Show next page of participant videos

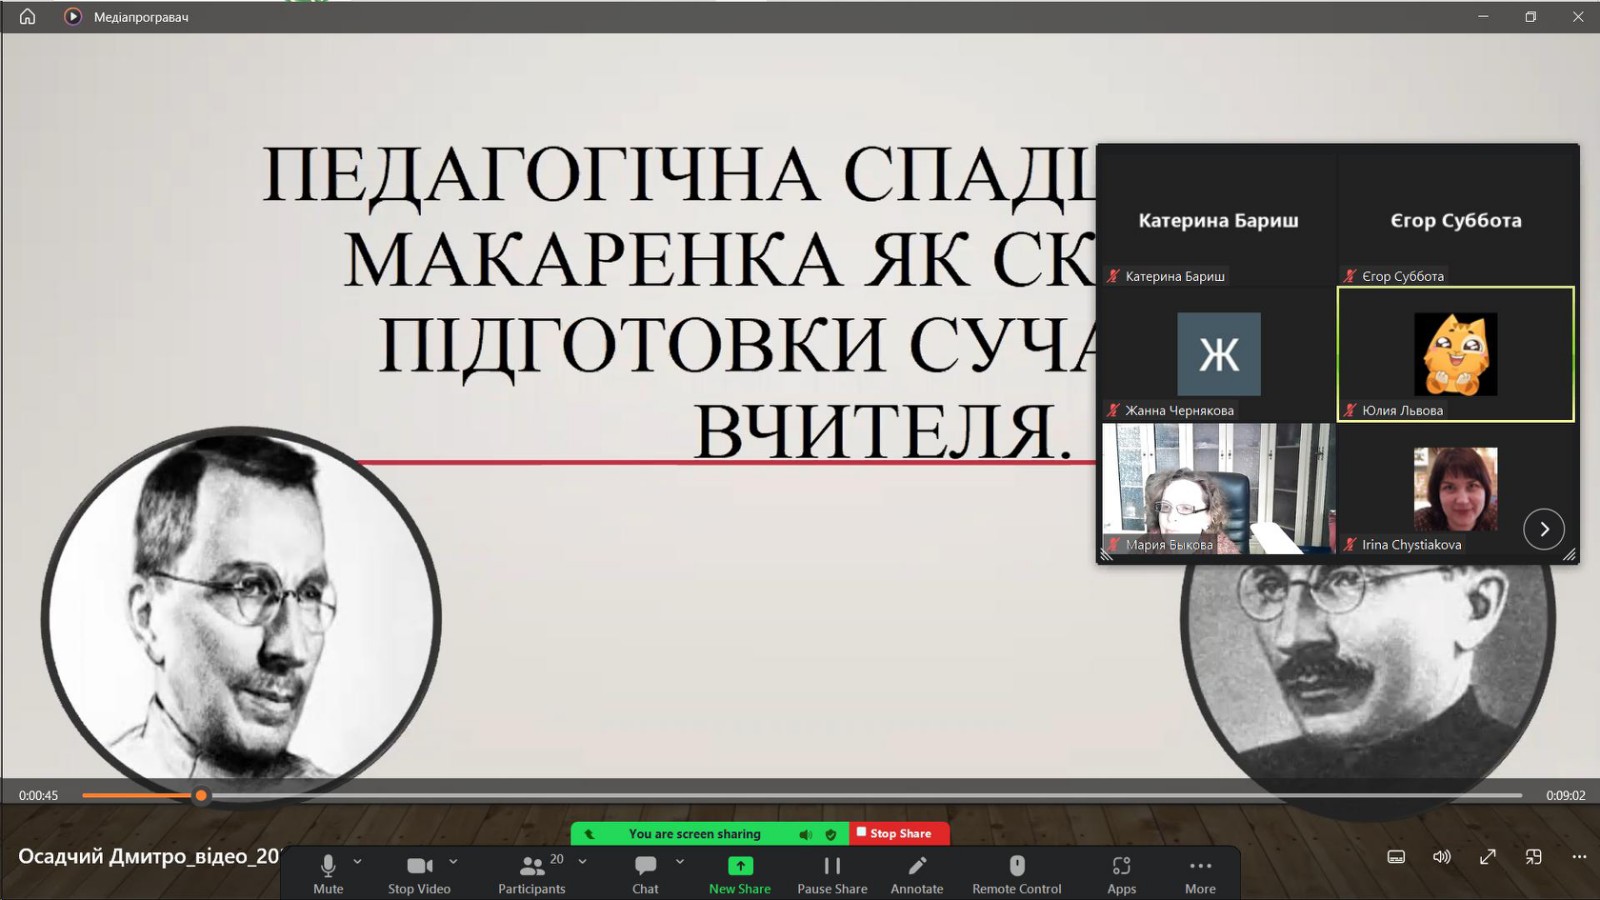1543,529
